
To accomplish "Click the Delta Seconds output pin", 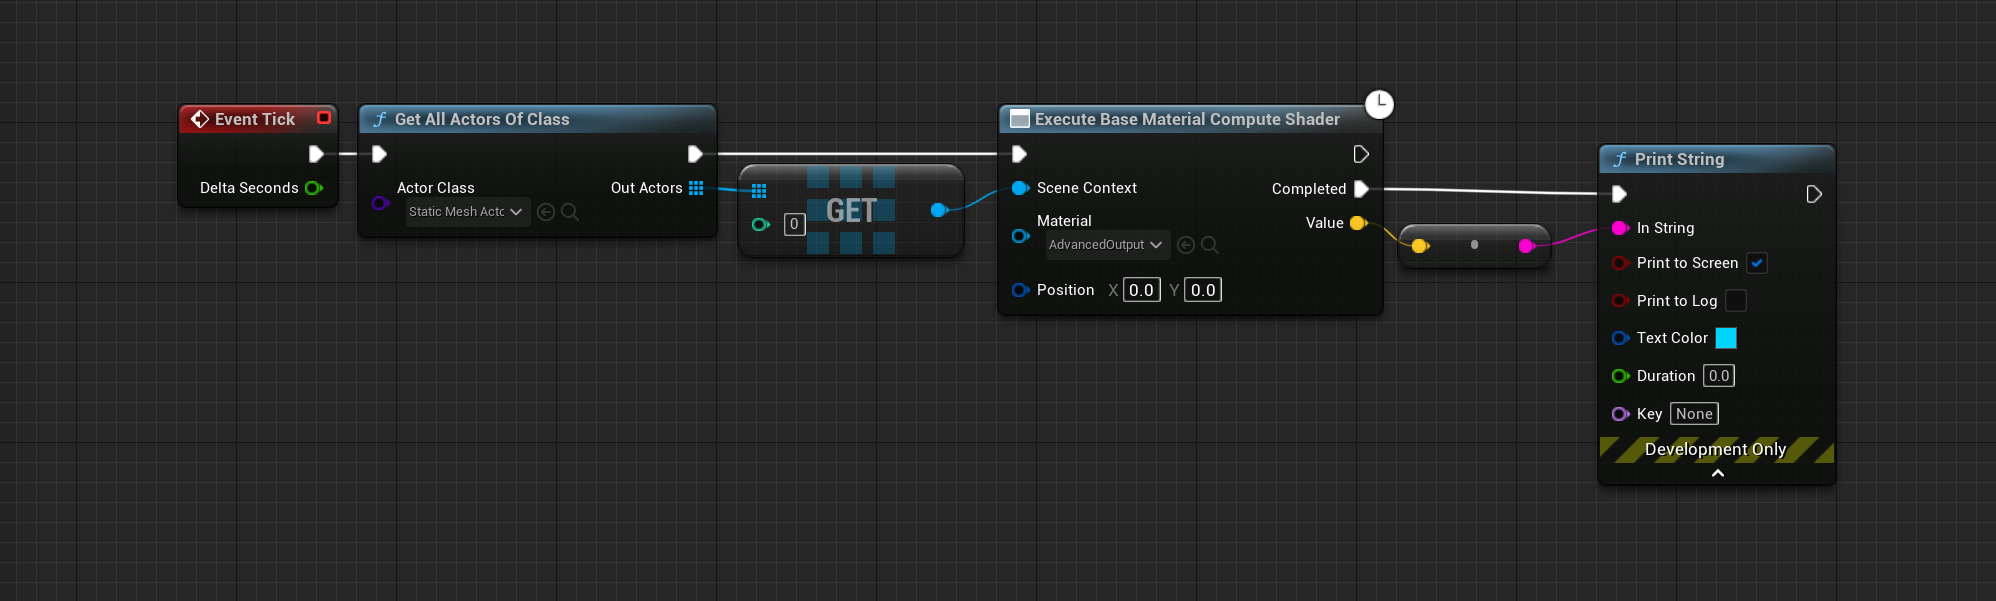I will point(314,188).
